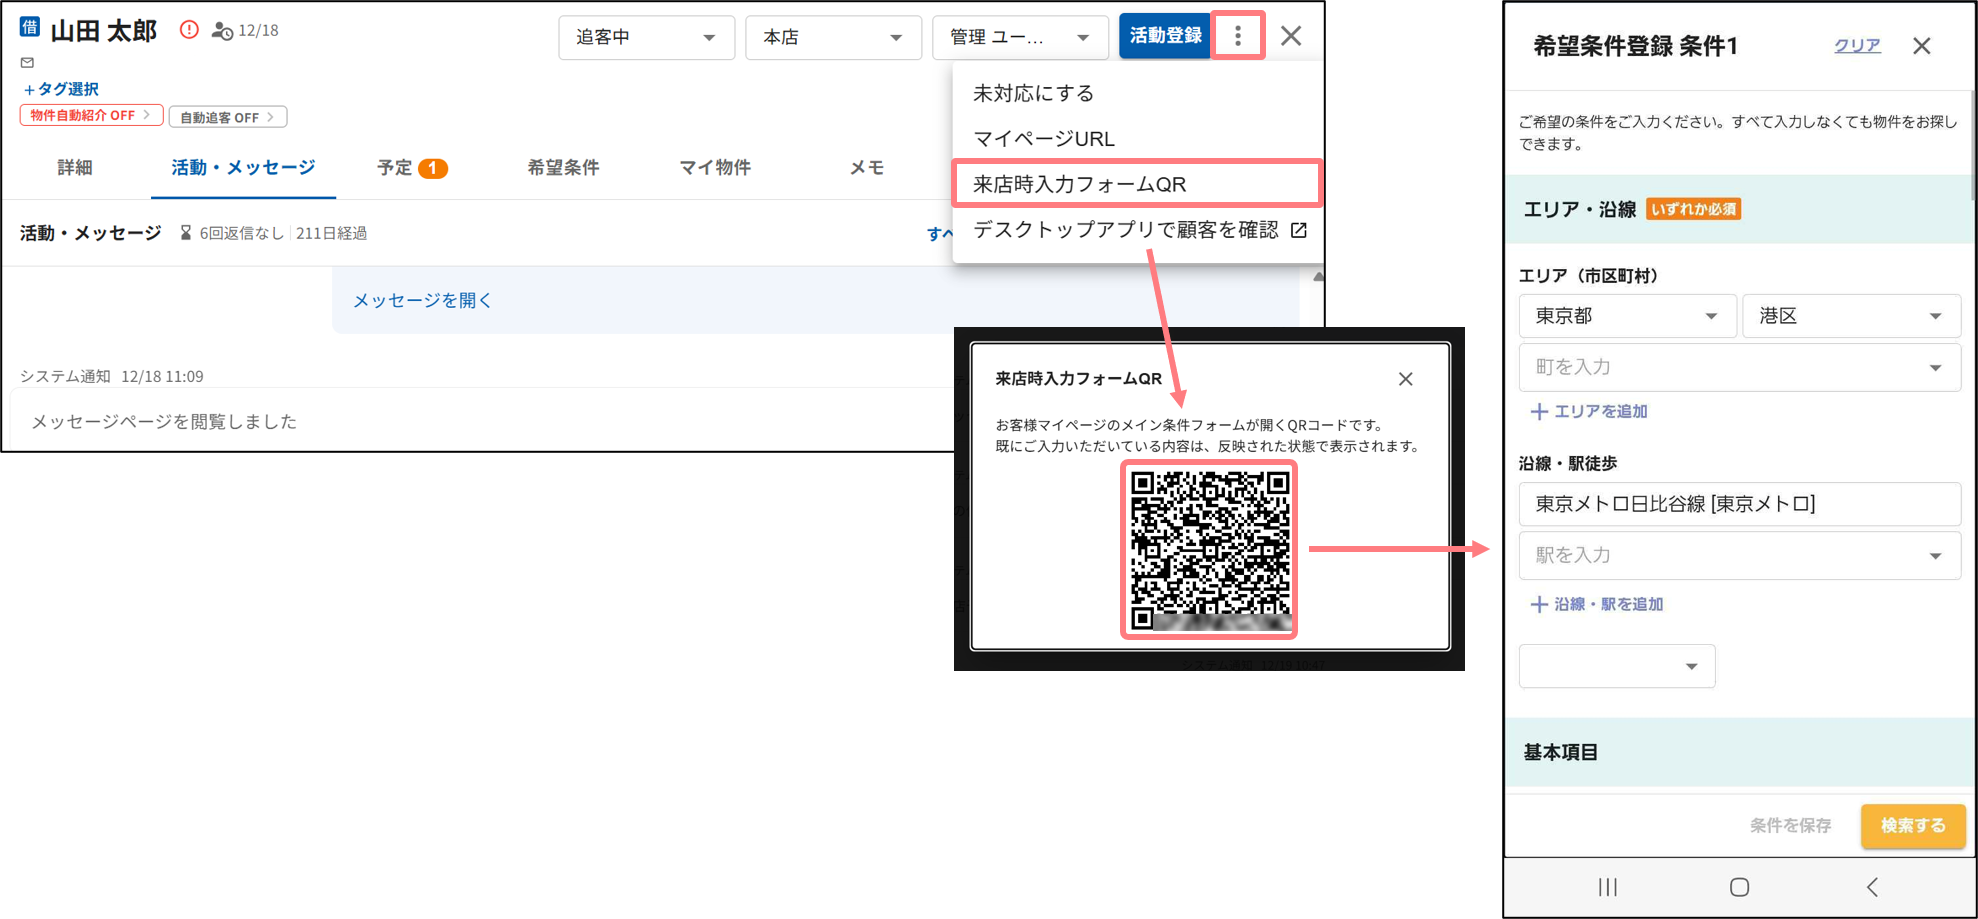This screenshot has width=1978, height=919.
Task: Close the customer detail panel
Action: click(1291, 36)
